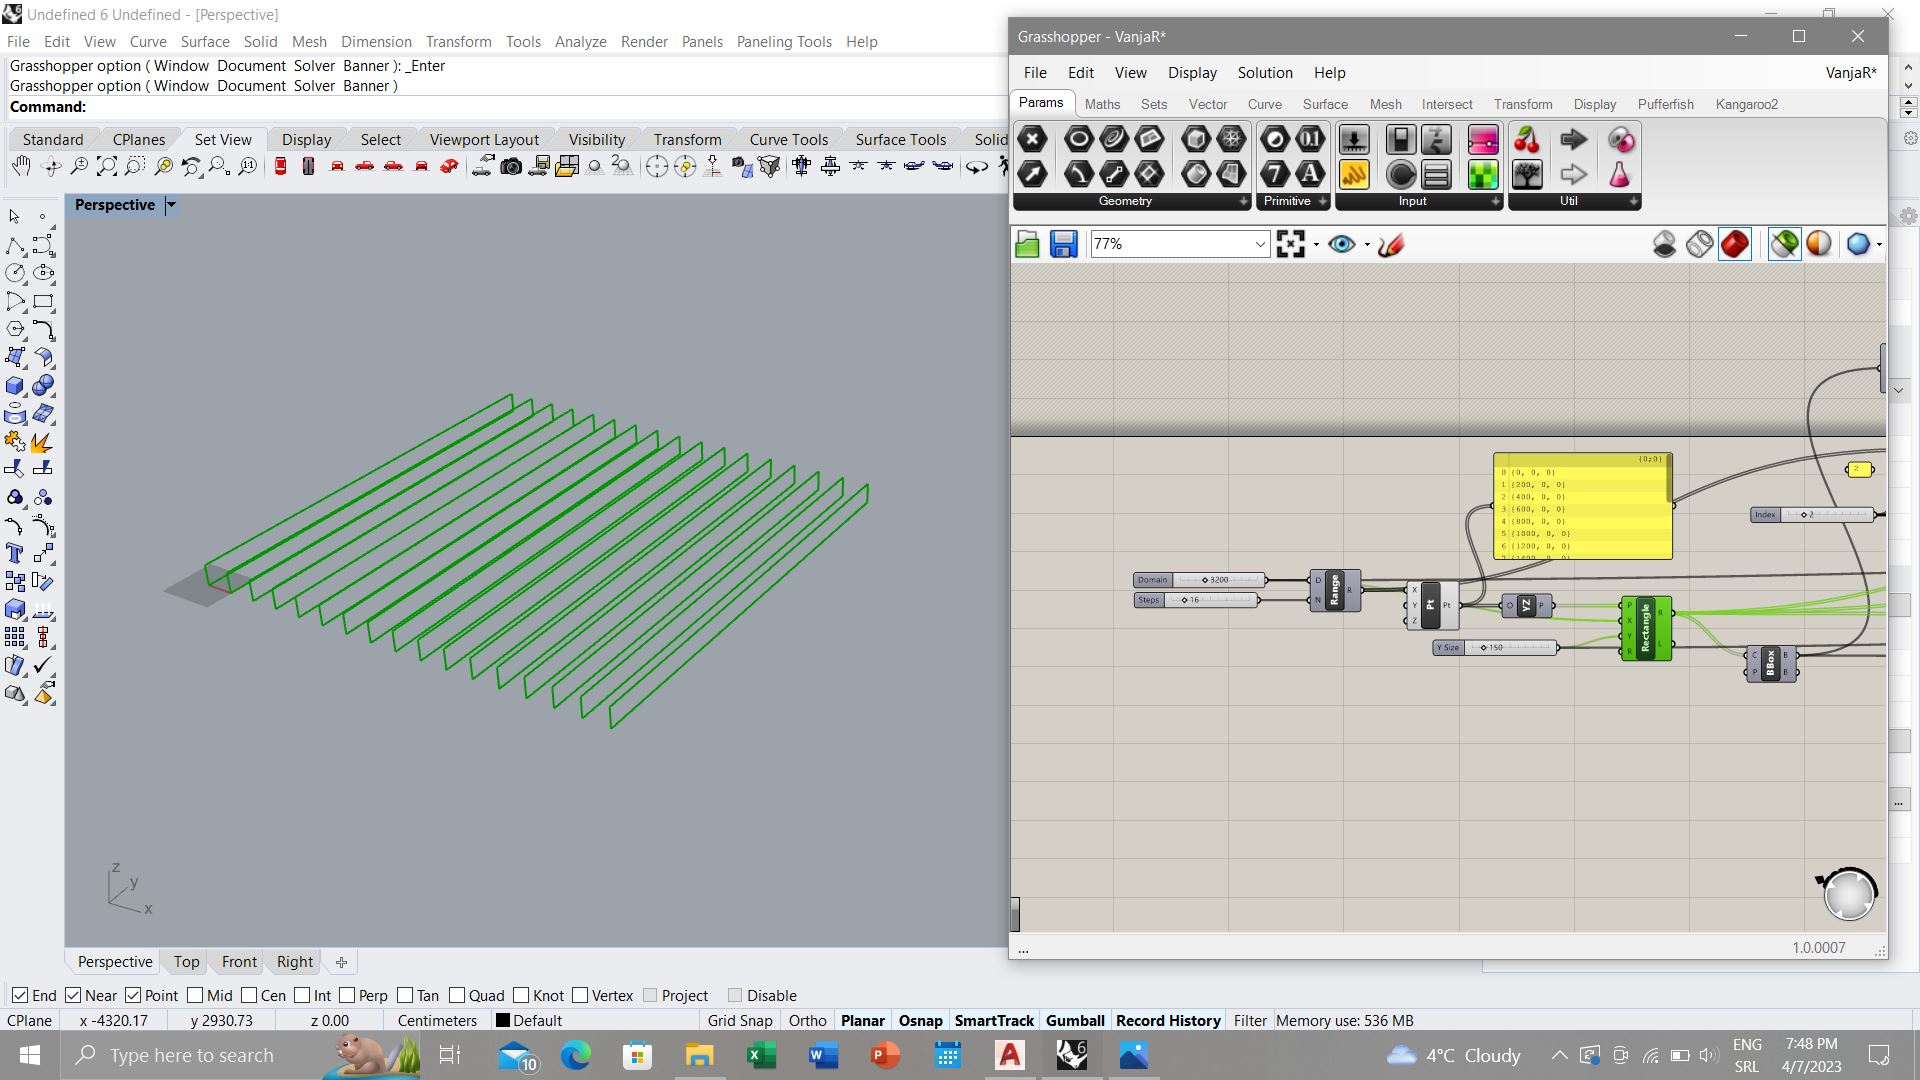The image size is (1920, 1080).
Task: Activate the Sketch pencil tool in Grasshopper
Action: coord(1391,244)
